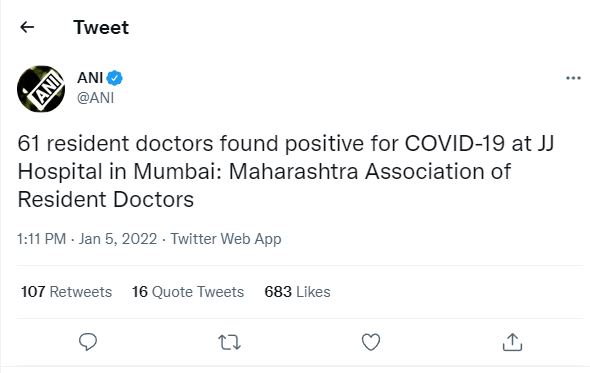Click the blue verified badge next to ANI
590x373 pixels.
(x=114, y=78)
